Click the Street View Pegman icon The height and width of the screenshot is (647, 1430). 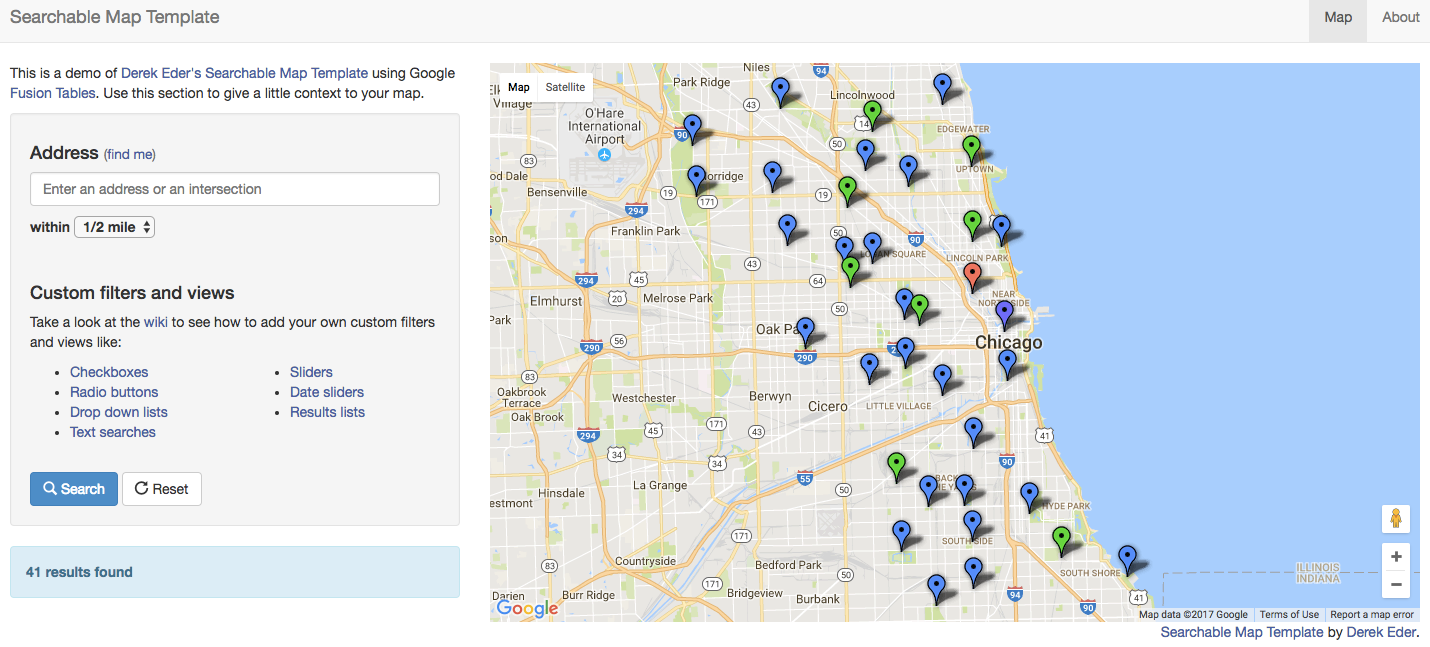click(x=1396, y=519)
